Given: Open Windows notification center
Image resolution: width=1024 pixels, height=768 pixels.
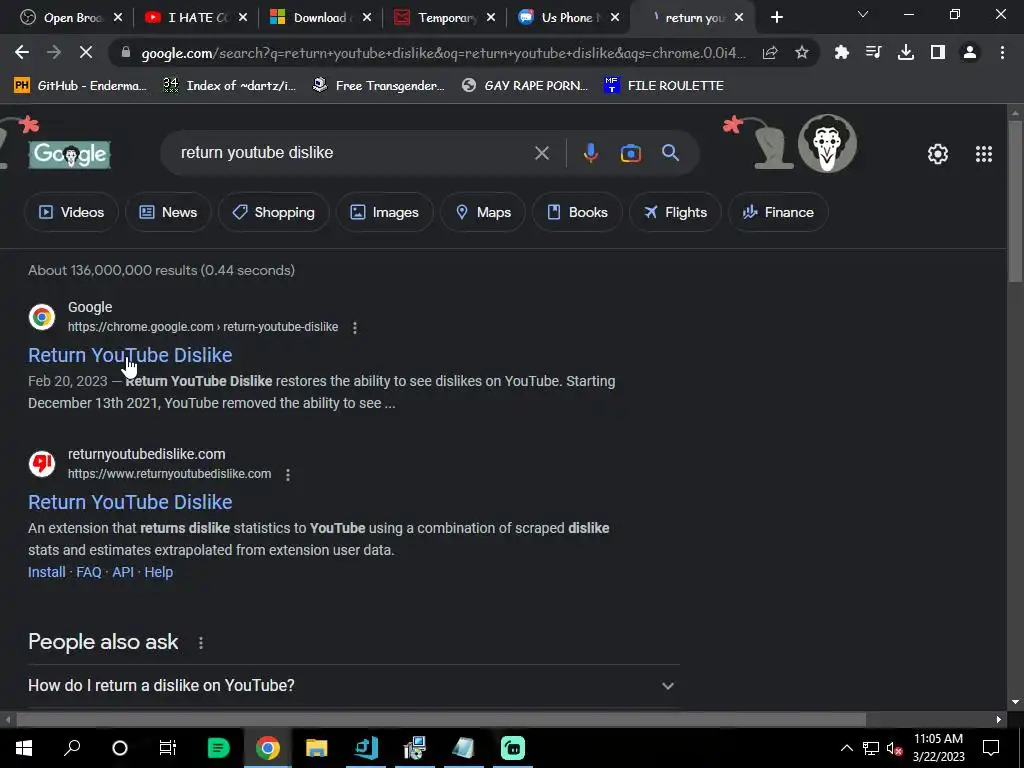Looking at the screenshot, I should [991, 748].
